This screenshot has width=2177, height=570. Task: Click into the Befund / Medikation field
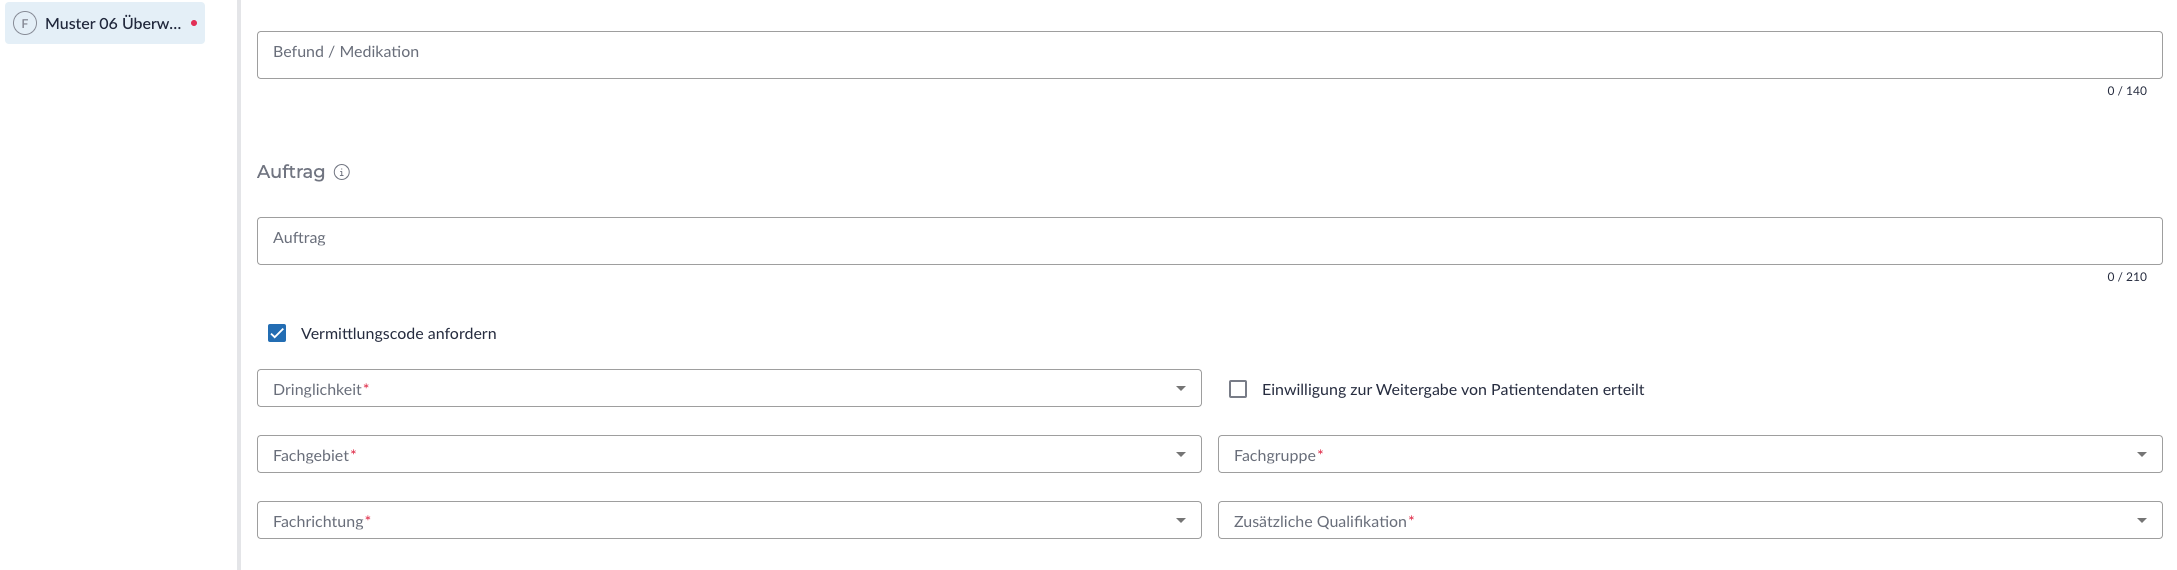click(1209, 55)
